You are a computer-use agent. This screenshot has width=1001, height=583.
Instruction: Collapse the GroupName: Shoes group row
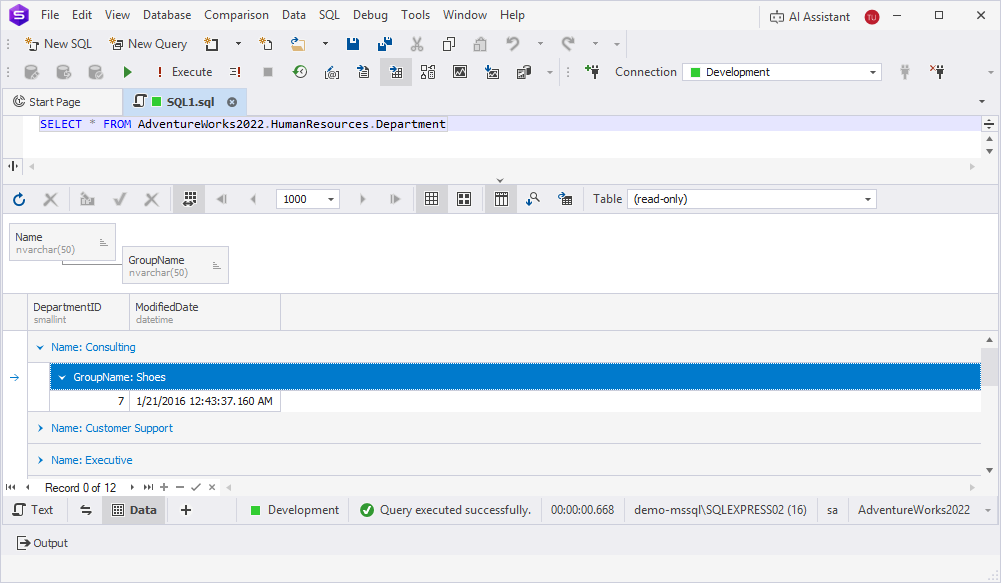coord(63,377)
